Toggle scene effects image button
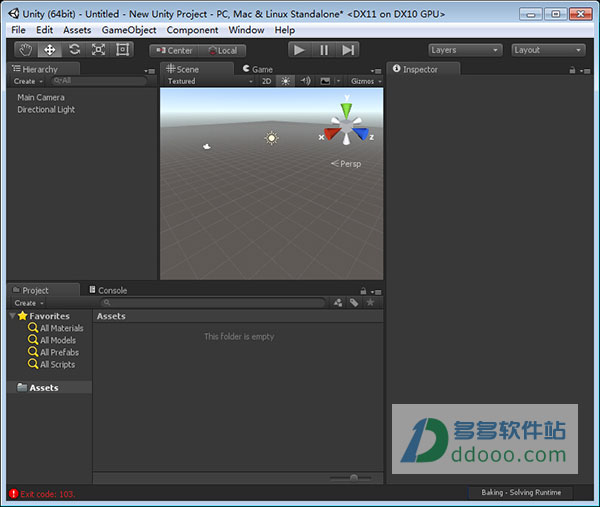Viewport: 600px width, 507px height. [325, 81]
